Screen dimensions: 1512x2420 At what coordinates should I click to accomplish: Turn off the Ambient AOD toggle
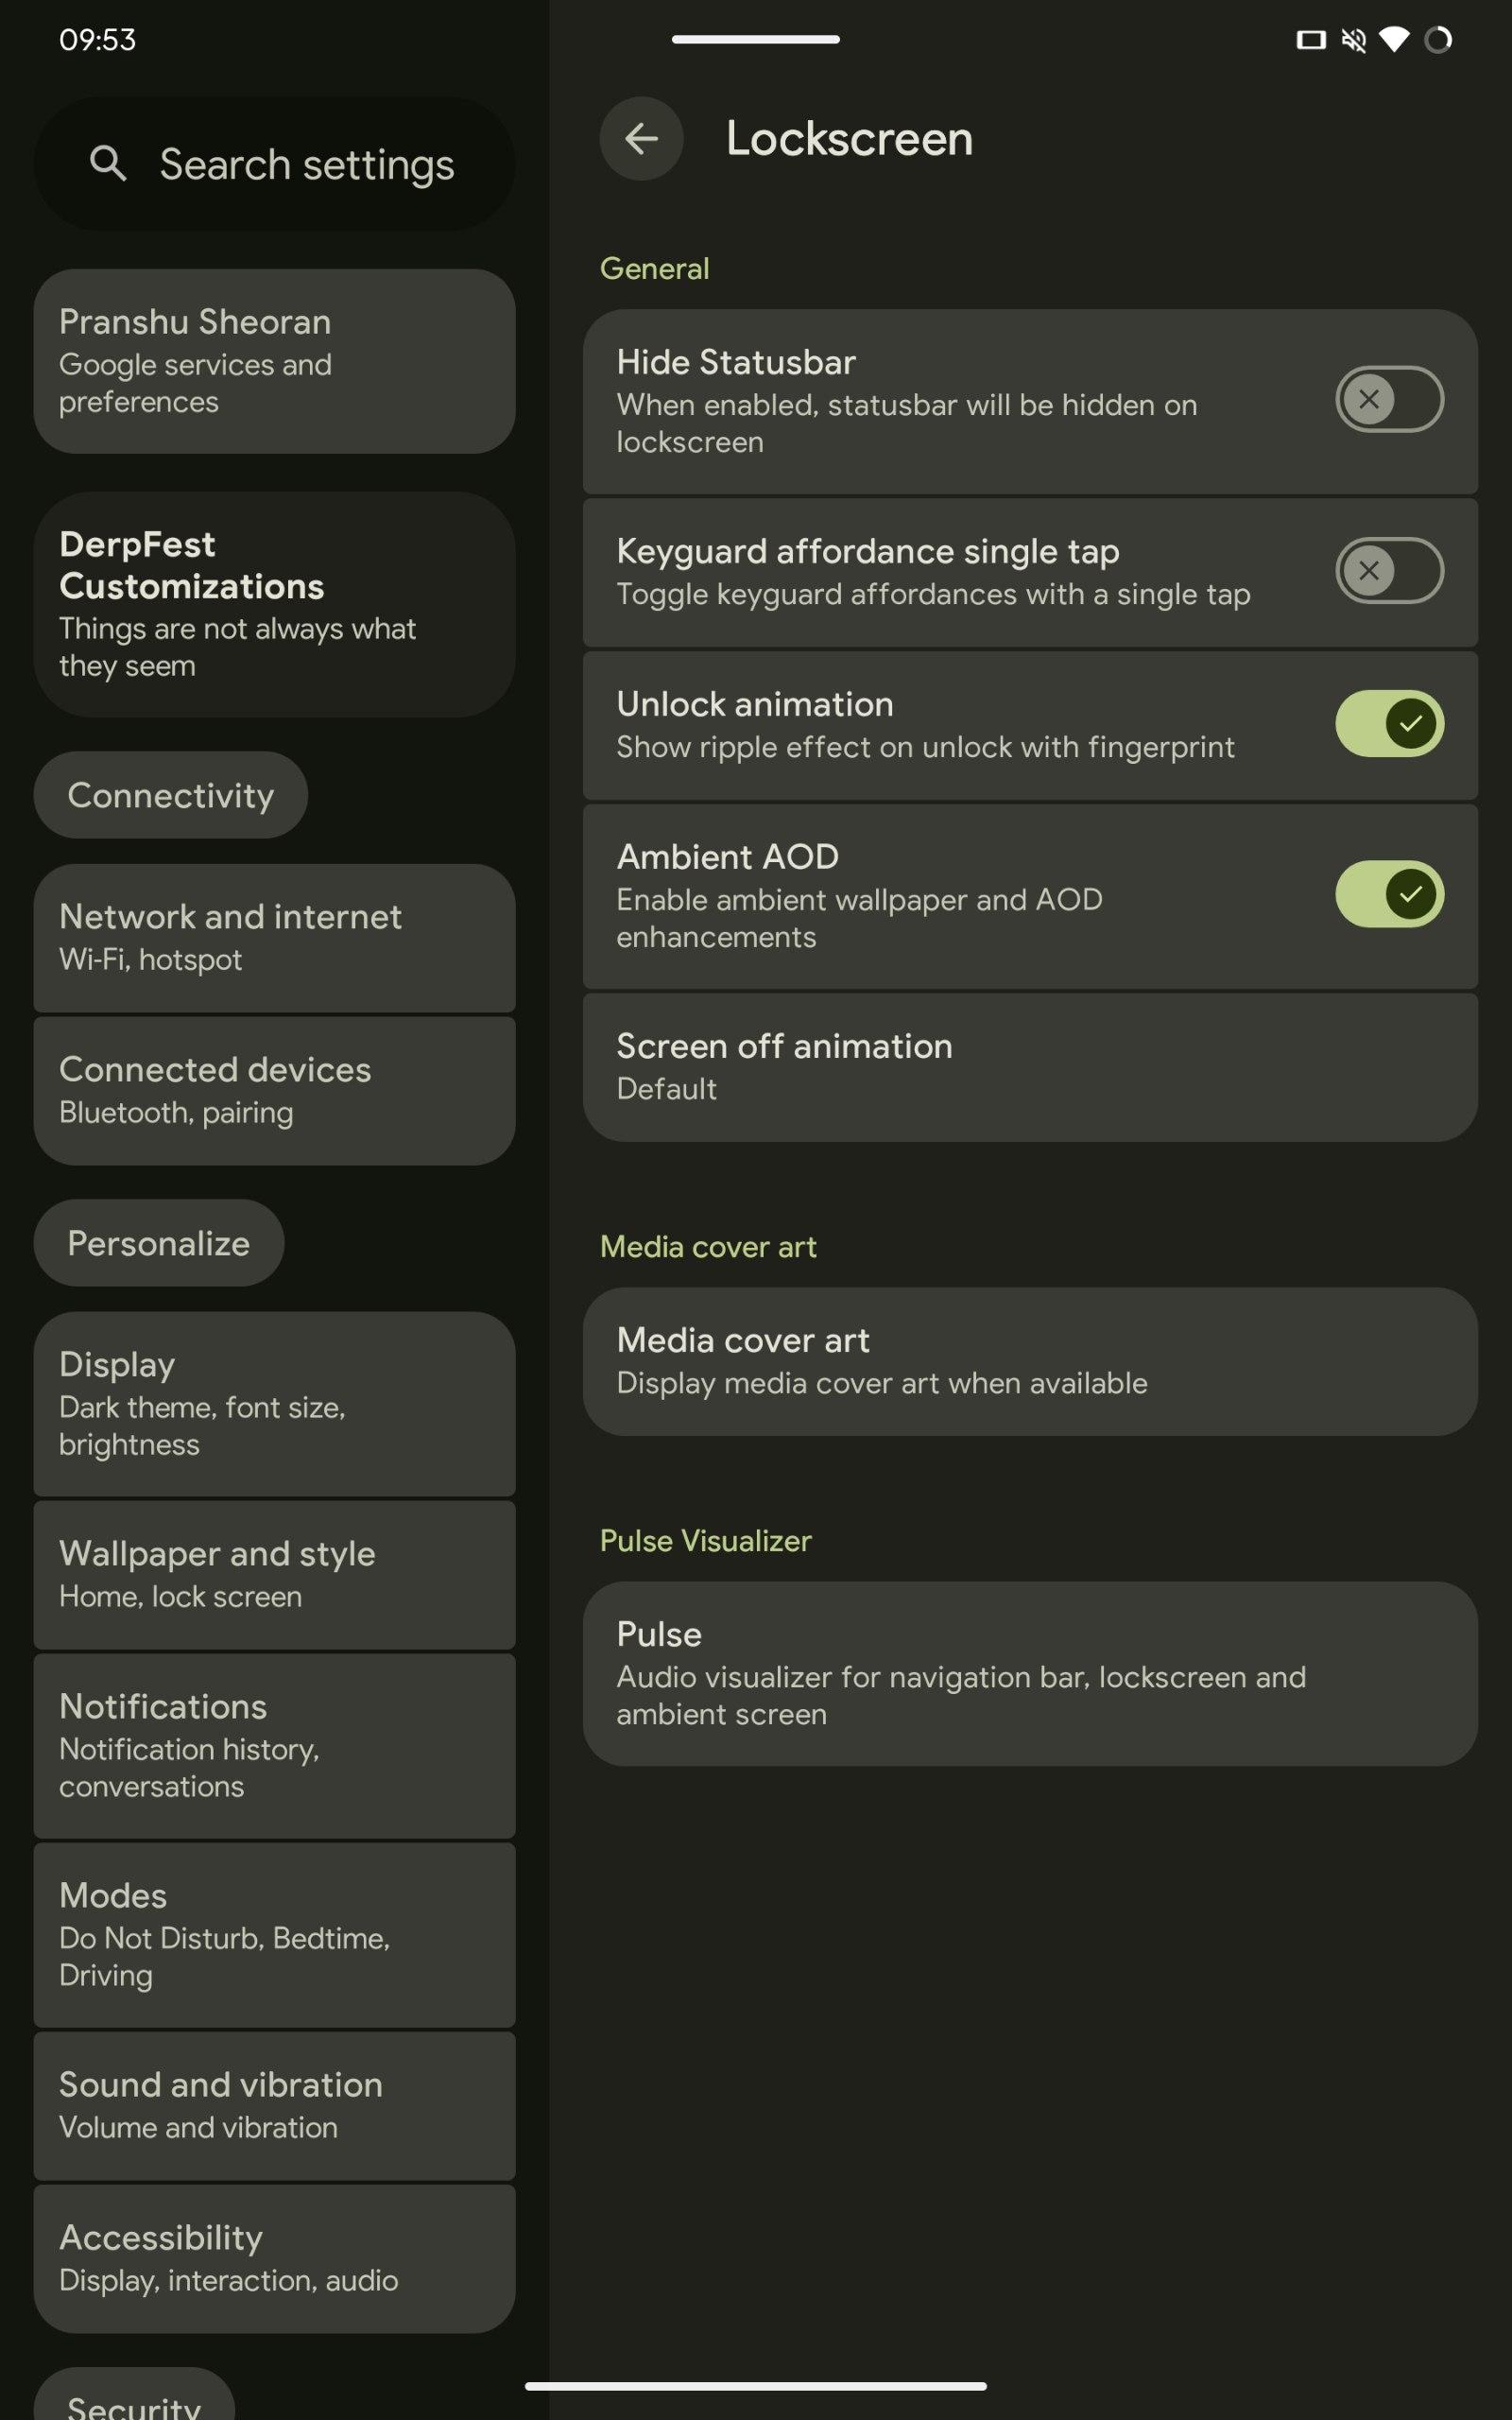click(x=1388, y=894)
